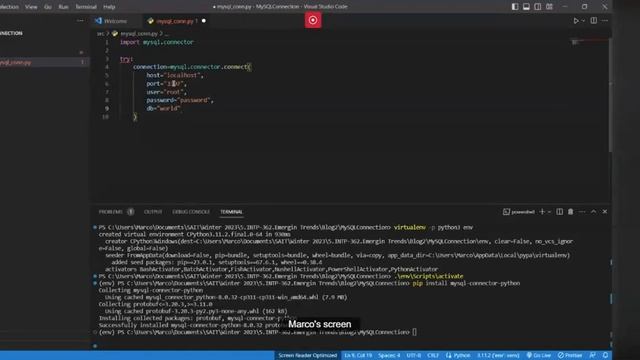This screenshot has height=360, width=640.
Task: Click import mysql.connector on line 1
Action: point(157,42)
